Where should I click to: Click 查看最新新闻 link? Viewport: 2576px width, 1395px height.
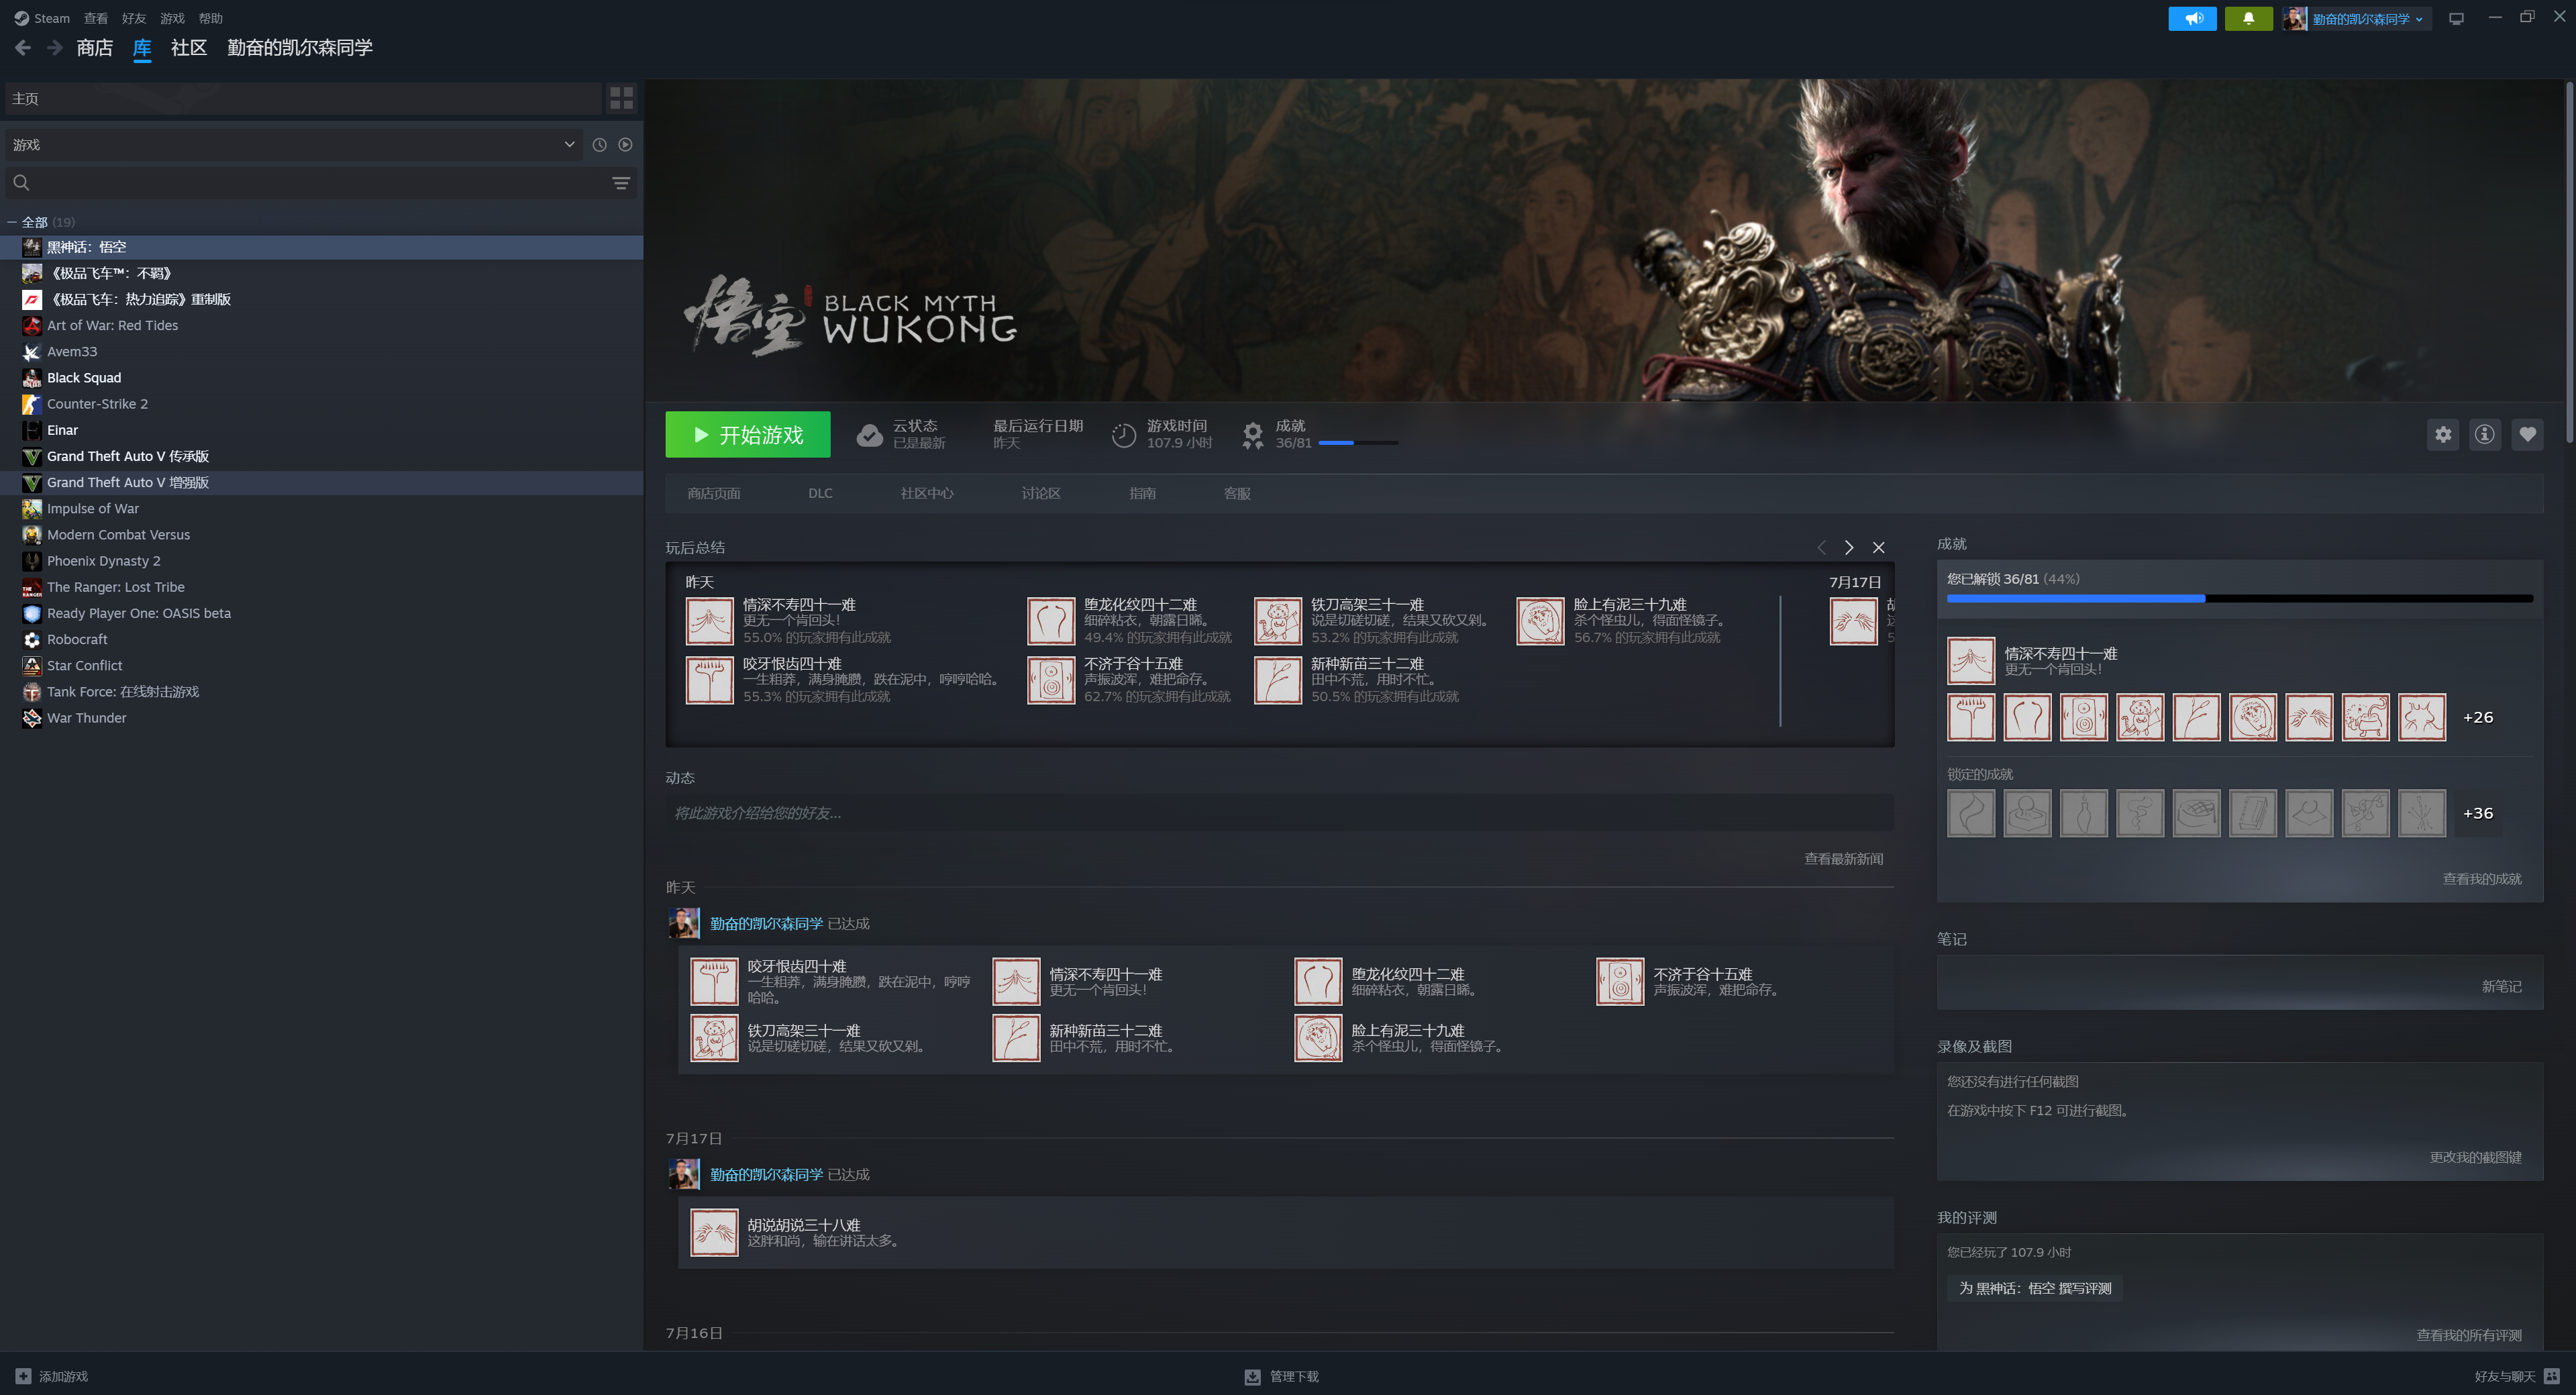tap(1843, 859)
